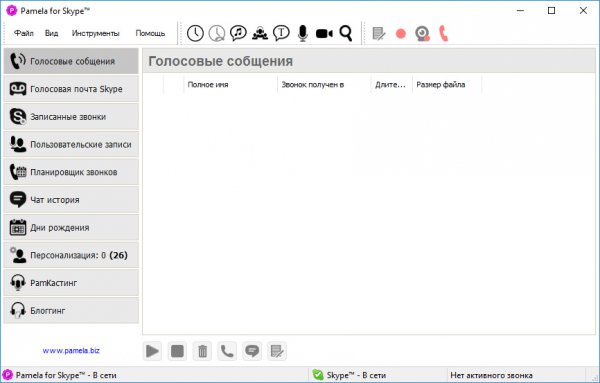600x383 pixels.
Task: Click the purple Pamela status bar icon
Action: [x=8, y=375]
